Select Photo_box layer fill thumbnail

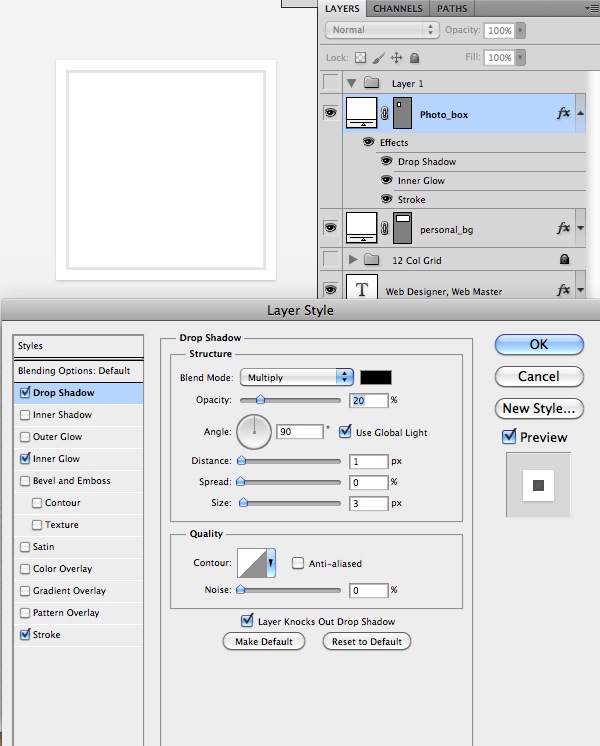tap(362, 113)
